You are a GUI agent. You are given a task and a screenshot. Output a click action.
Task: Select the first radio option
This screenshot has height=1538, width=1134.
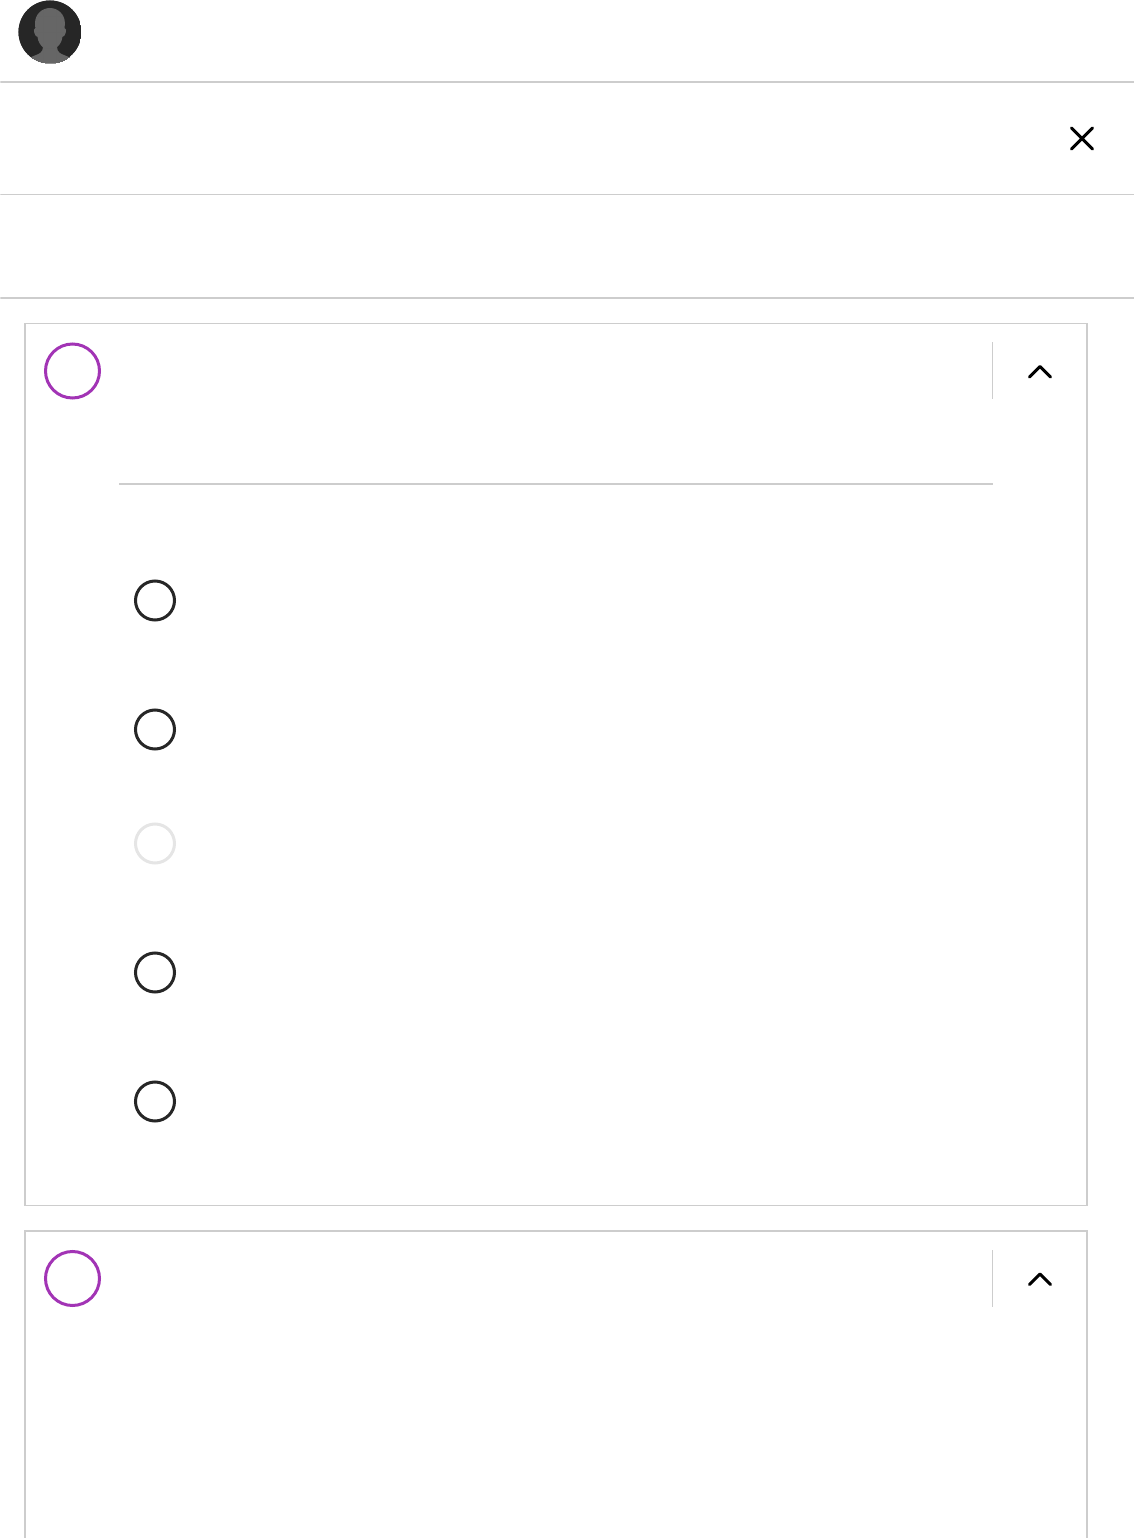coord(155,601)
